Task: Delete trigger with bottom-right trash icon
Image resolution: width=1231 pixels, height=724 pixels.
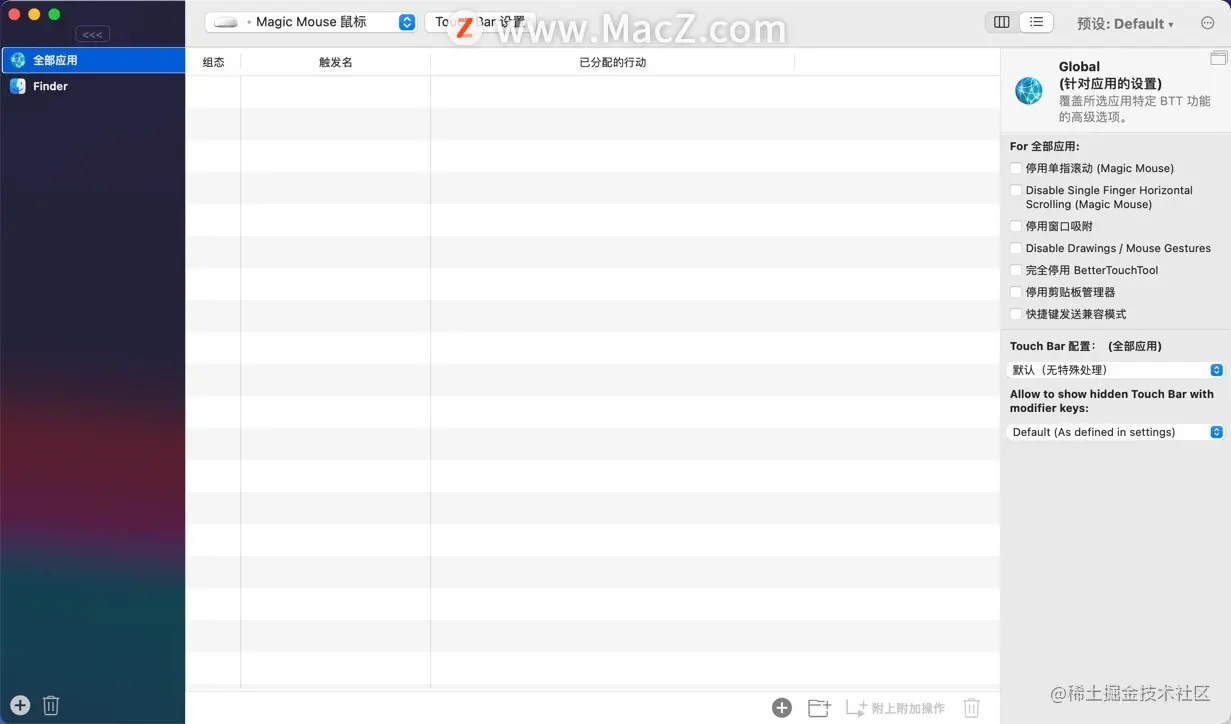Action: click(x=971, y=708)
